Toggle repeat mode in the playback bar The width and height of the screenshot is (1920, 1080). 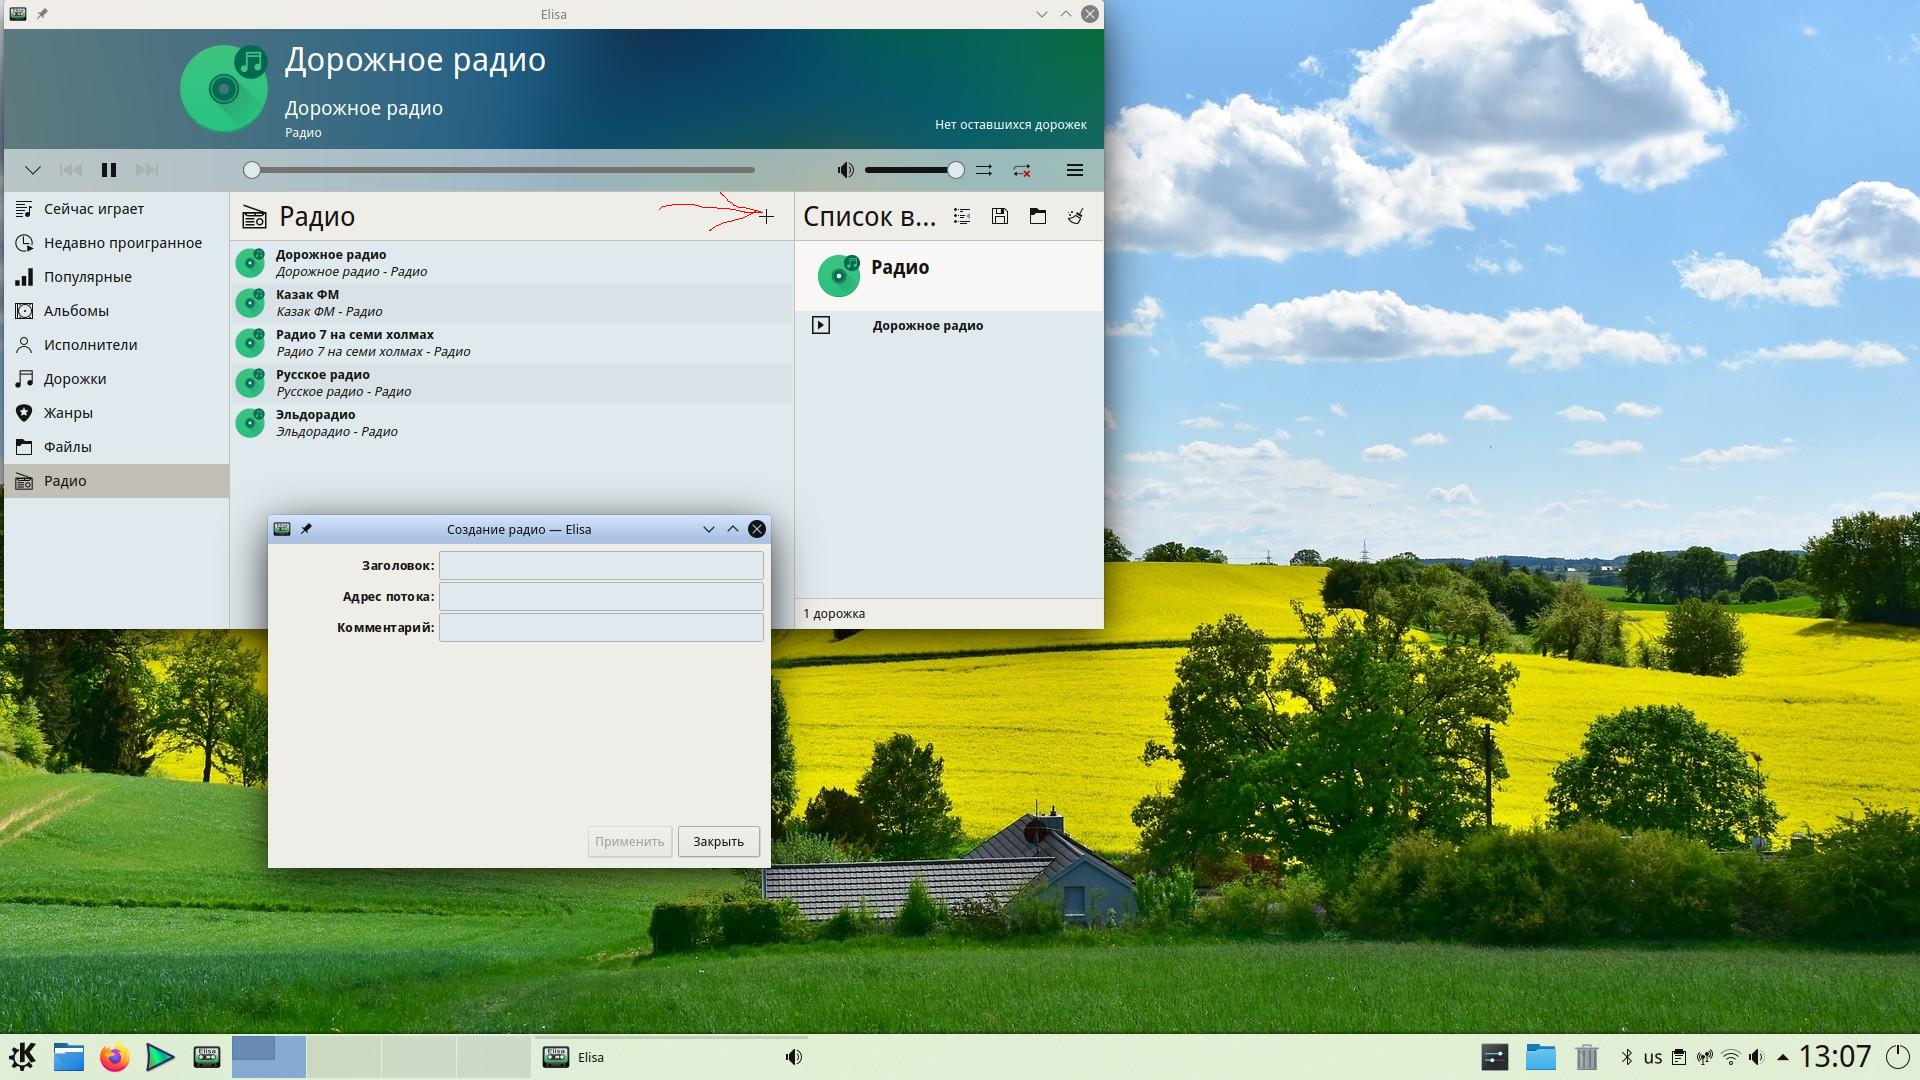click(x=1021, y=170)
